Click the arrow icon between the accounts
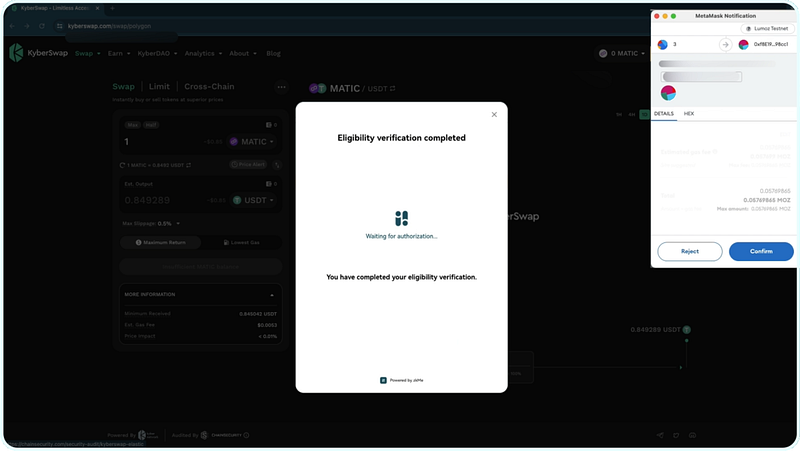This screenshot has width=800, height=451. 725,45
